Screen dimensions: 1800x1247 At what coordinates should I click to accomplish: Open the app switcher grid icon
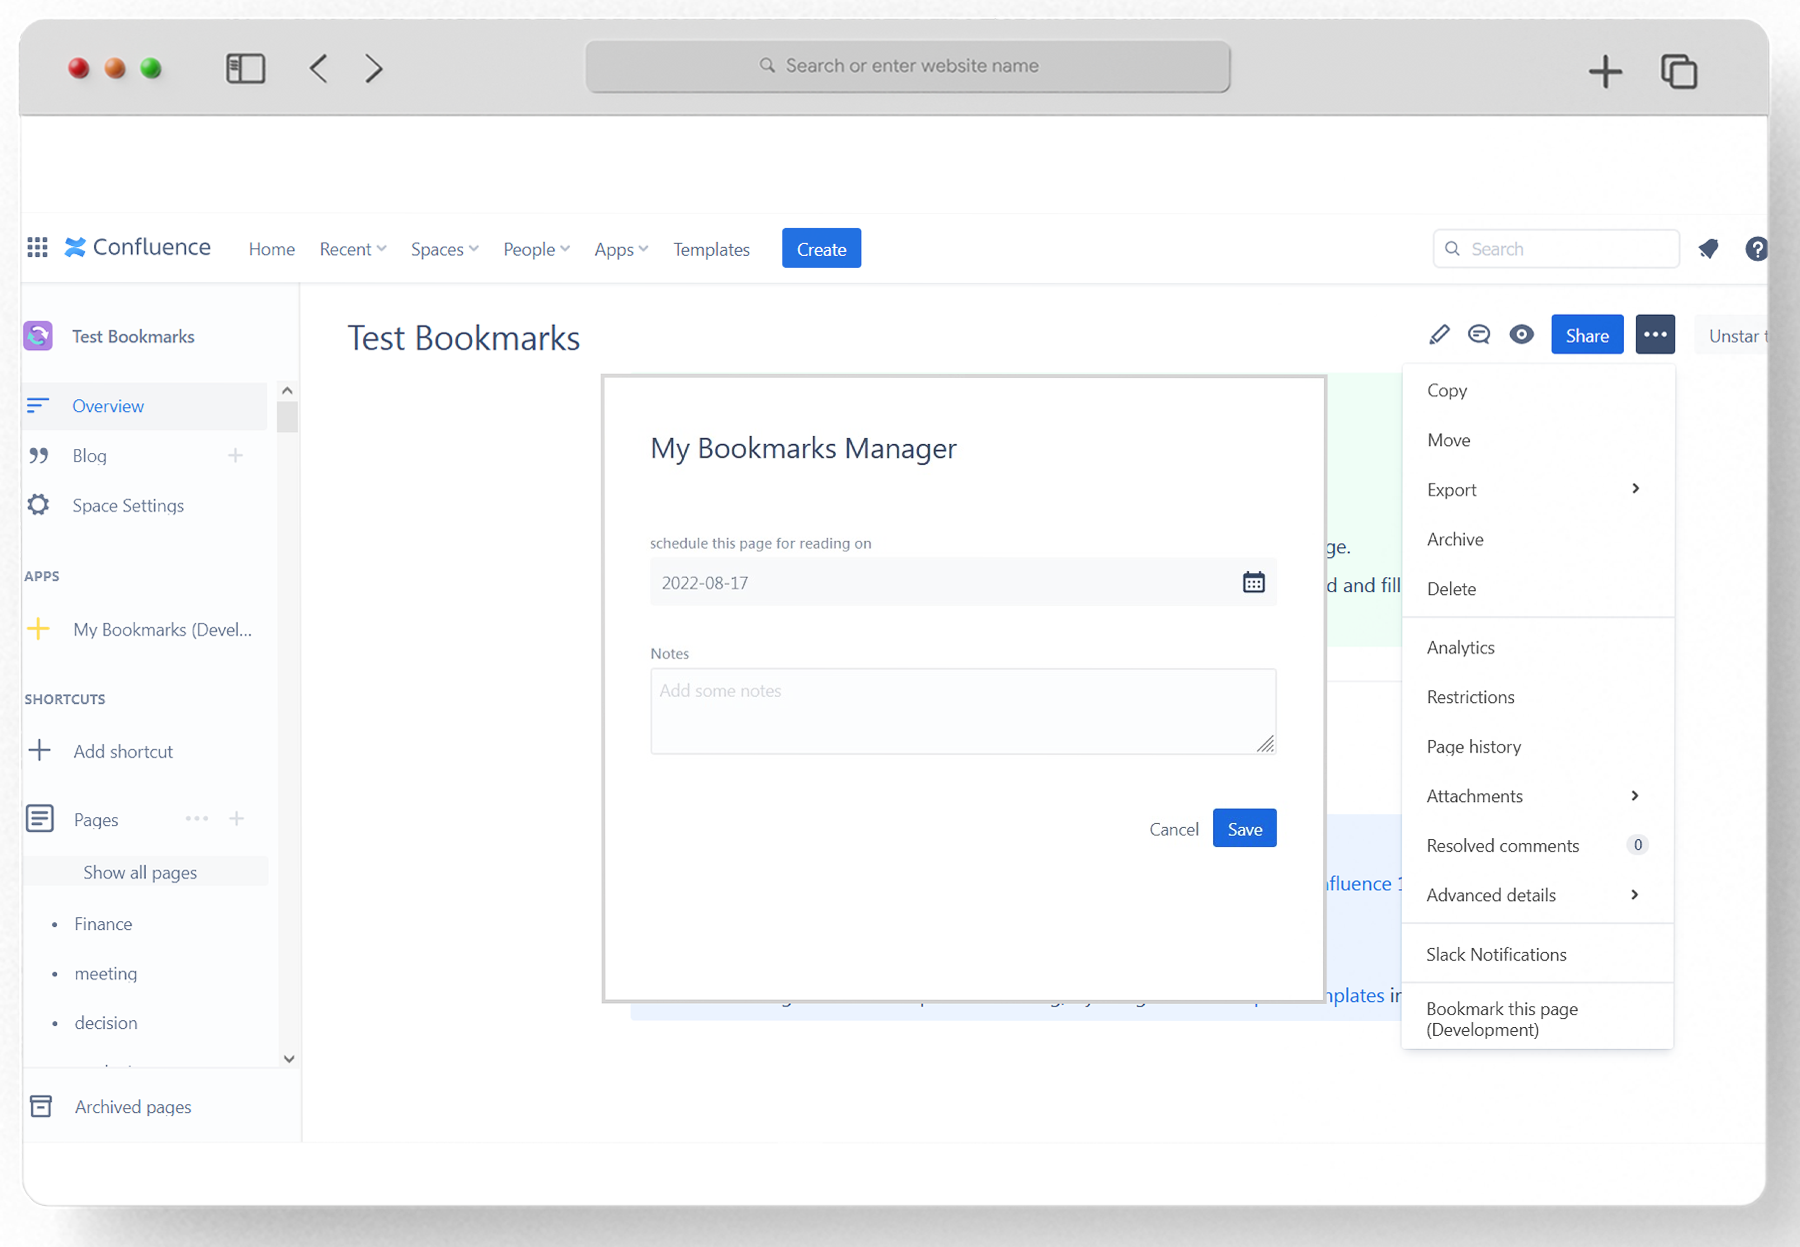pyautogui.click(x=37, y=247)
